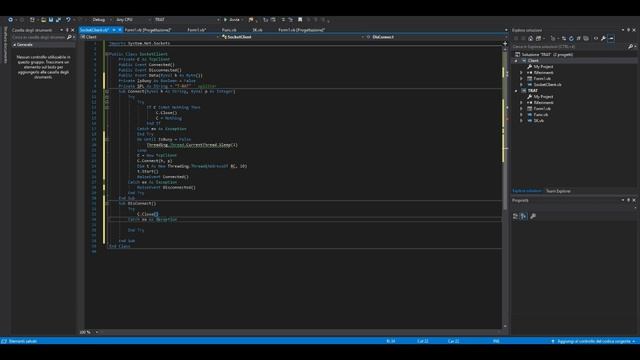
Task: Click the split editor icon above the scrollbar
Action: [x=505, y=43]
